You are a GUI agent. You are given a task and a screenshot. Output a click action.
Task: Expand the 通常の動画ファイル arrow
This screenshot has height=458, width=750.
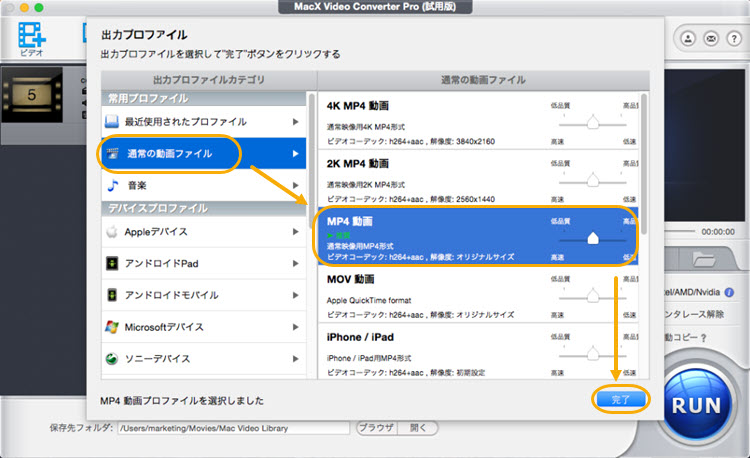click(296, 153)
